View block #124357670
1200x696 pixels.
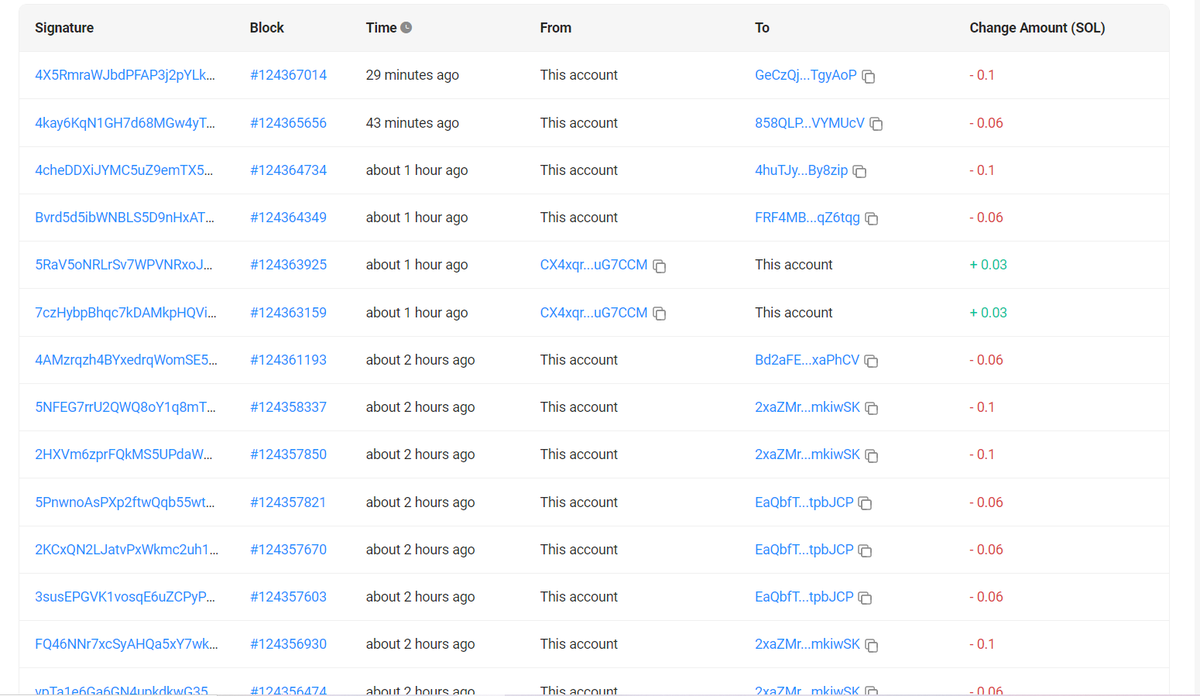point(288,549)
